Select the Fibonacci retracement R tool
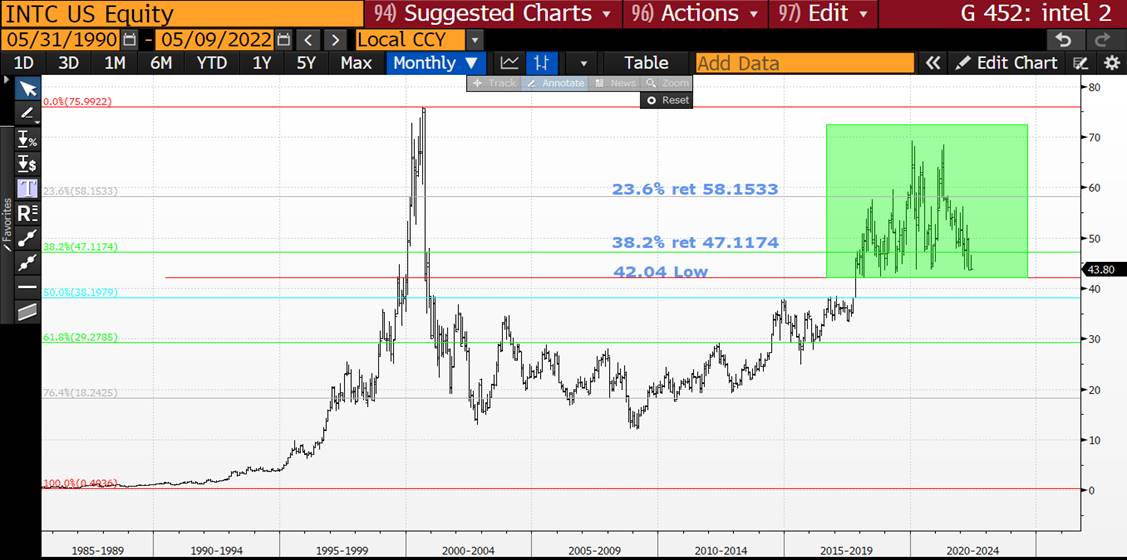The height and width of the screenshot is (560, 1127). pos(28,213)
